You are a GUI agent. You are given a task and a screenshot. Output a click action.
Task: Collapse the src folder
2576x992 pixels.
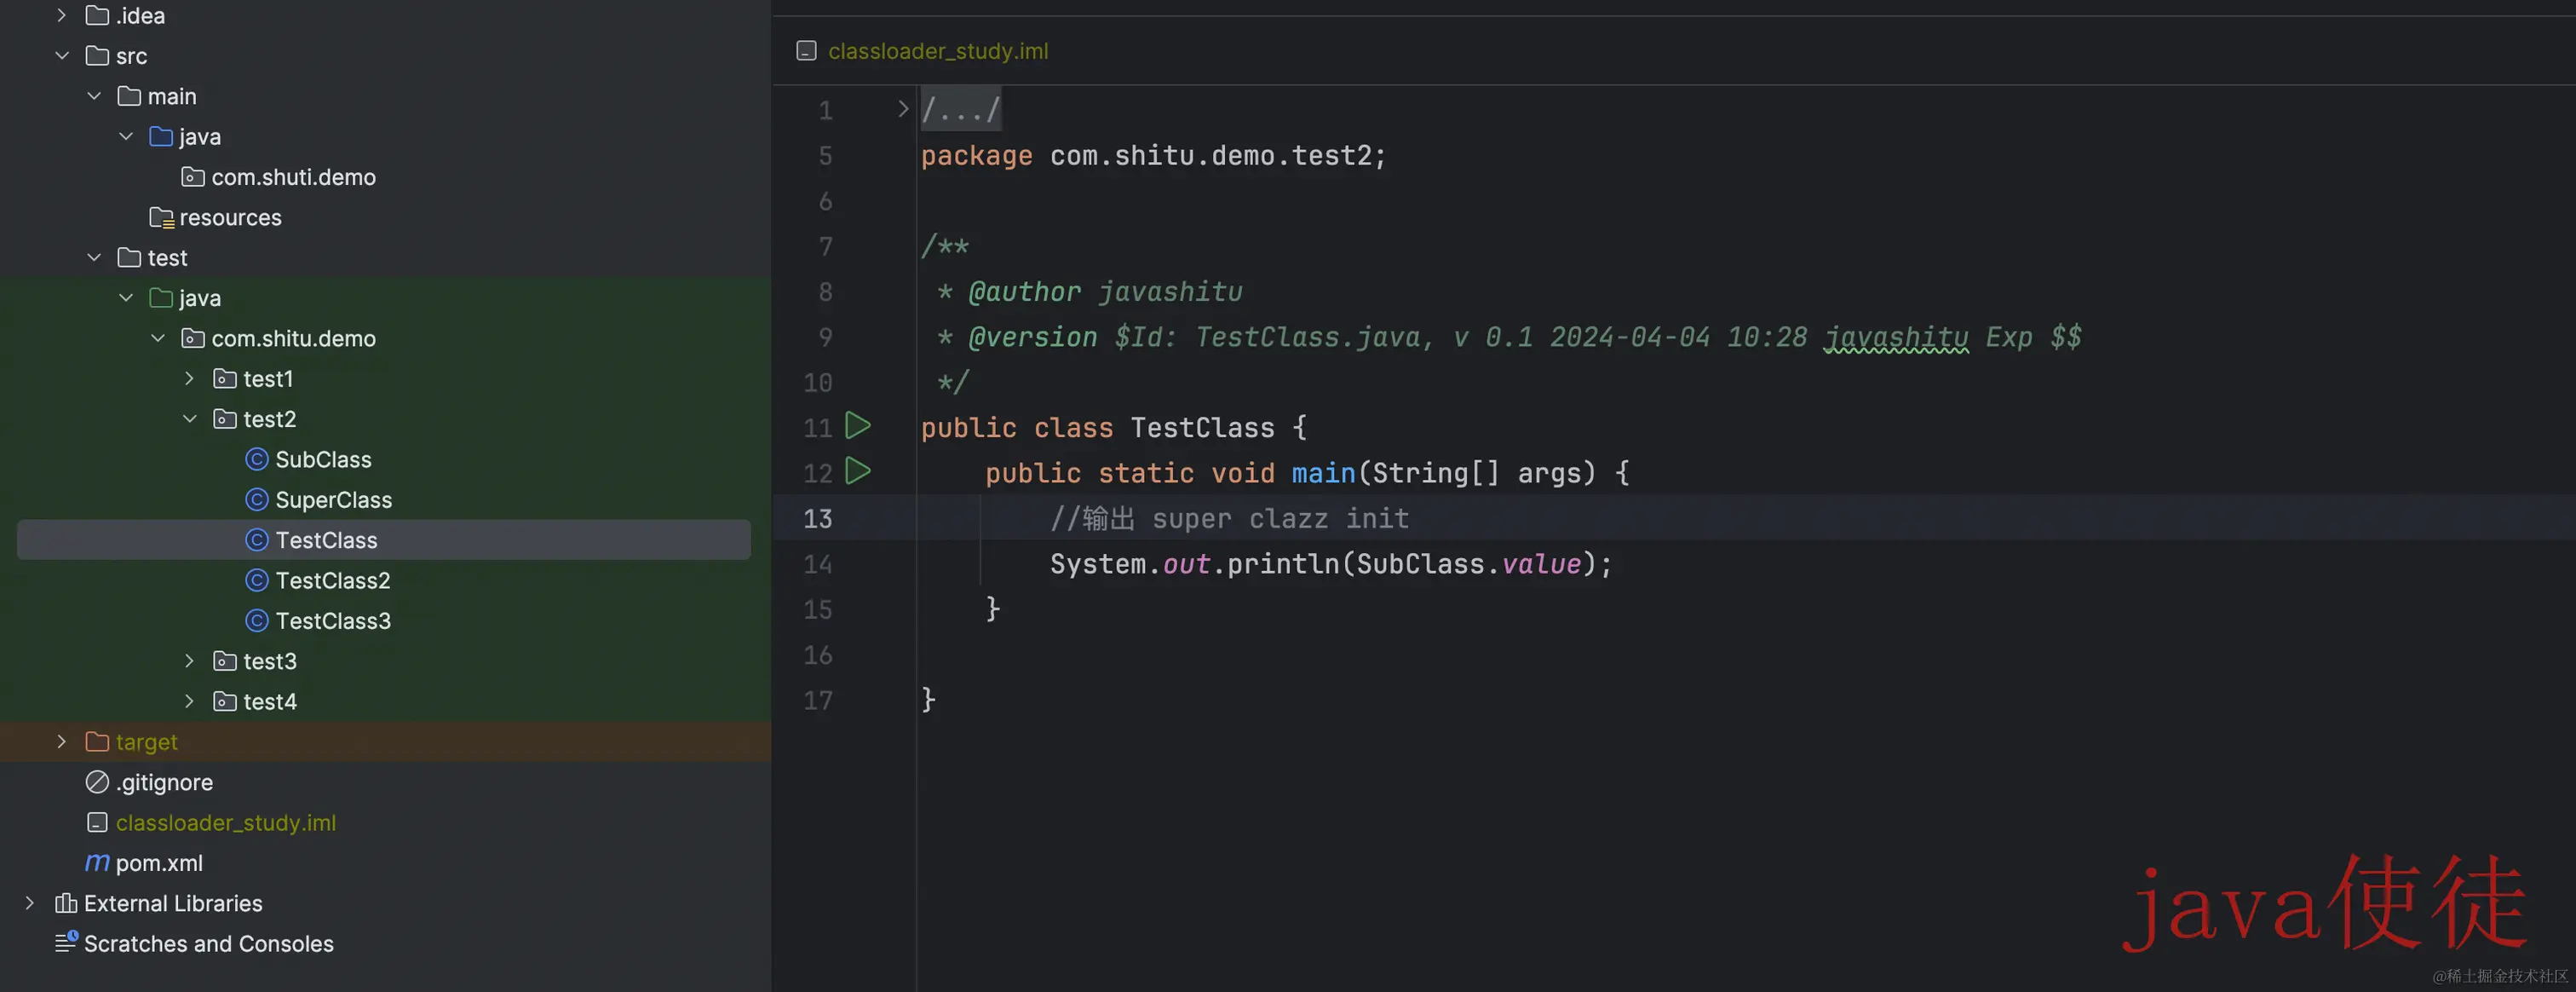click(62, 56)
